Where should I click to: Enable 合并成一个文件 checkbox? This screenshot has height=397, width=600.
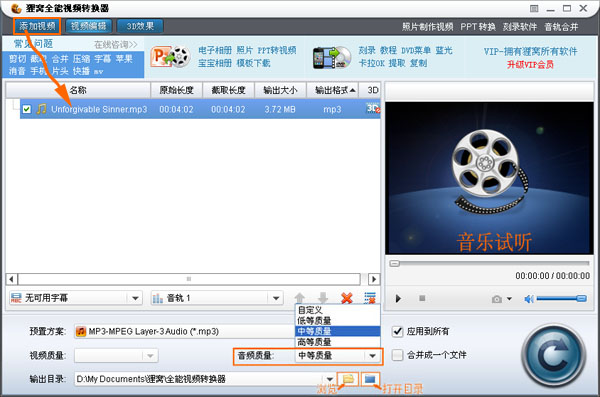point(398,355)
